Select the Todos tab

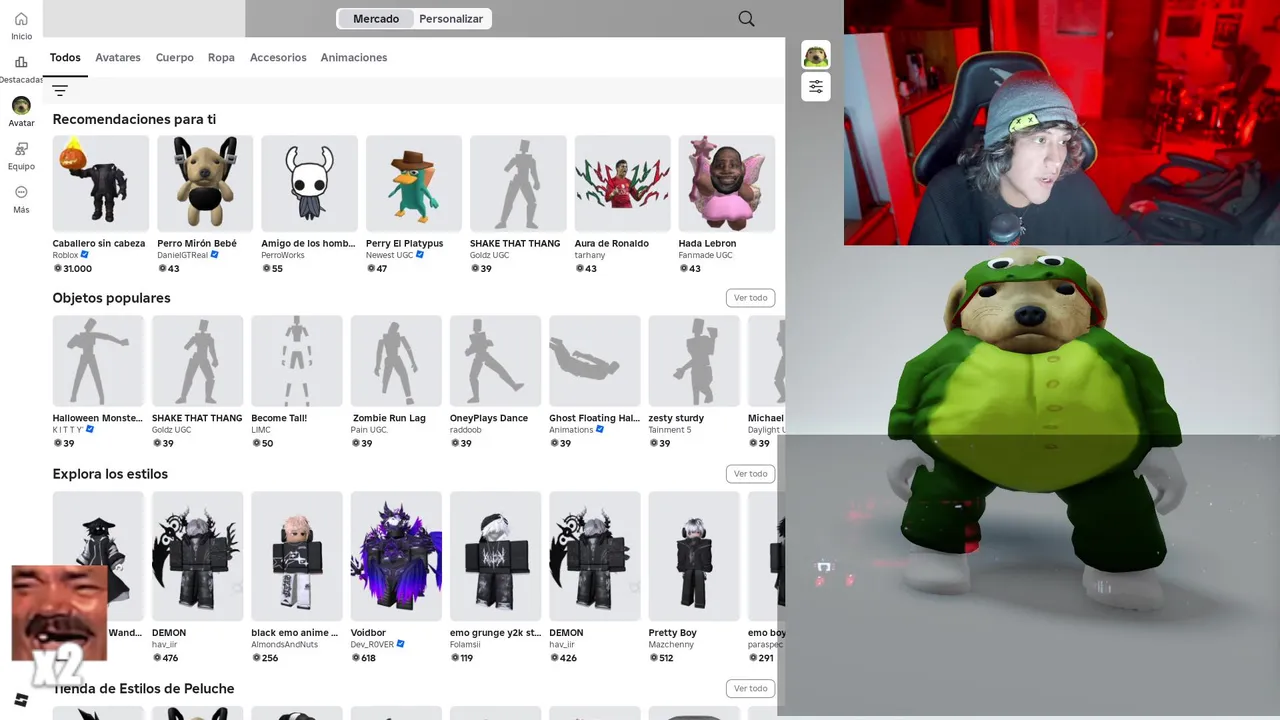click(65, 58)
